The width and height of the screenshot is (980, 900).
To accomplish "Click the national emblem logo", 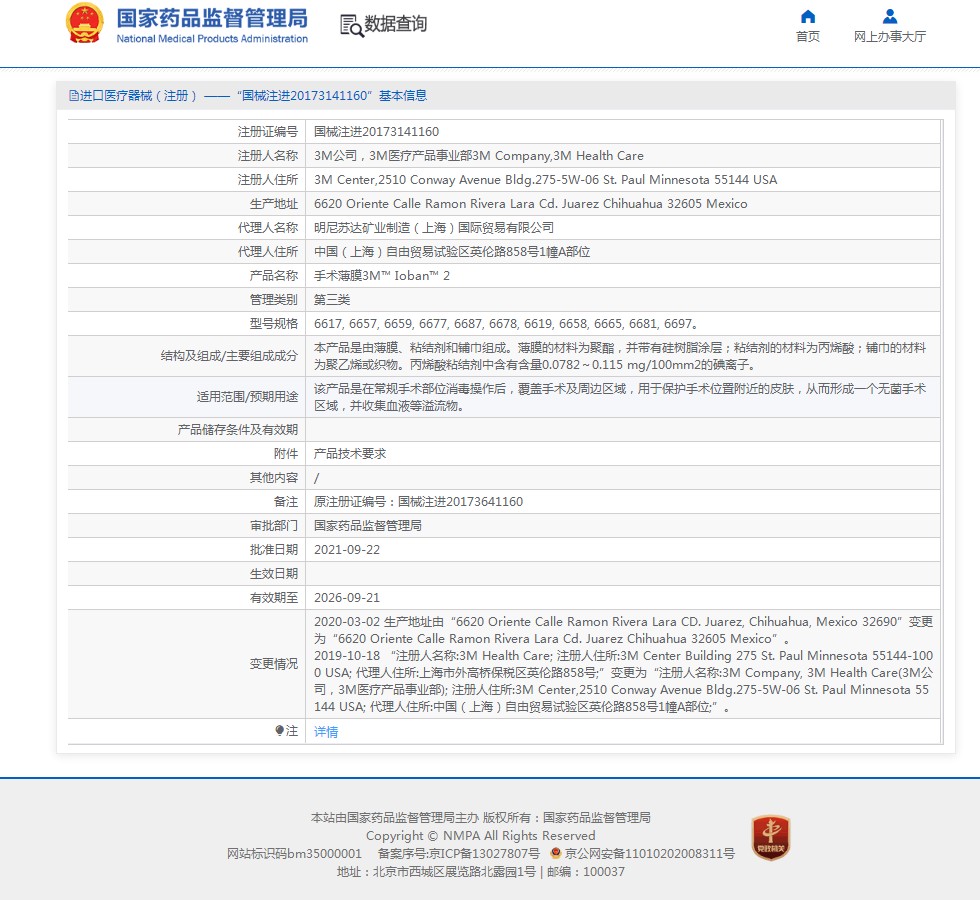I will pyautogui.click(x=84, y=23).
